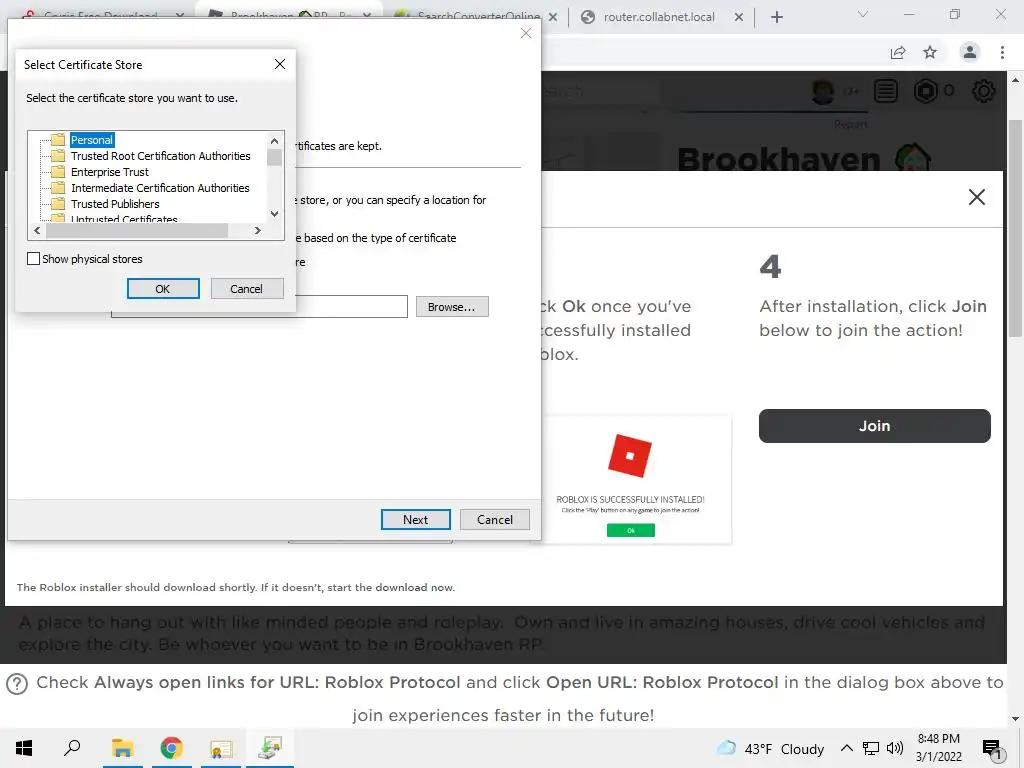
Task: Open Chrome three-dot menu
Action: pos(1002,52)
